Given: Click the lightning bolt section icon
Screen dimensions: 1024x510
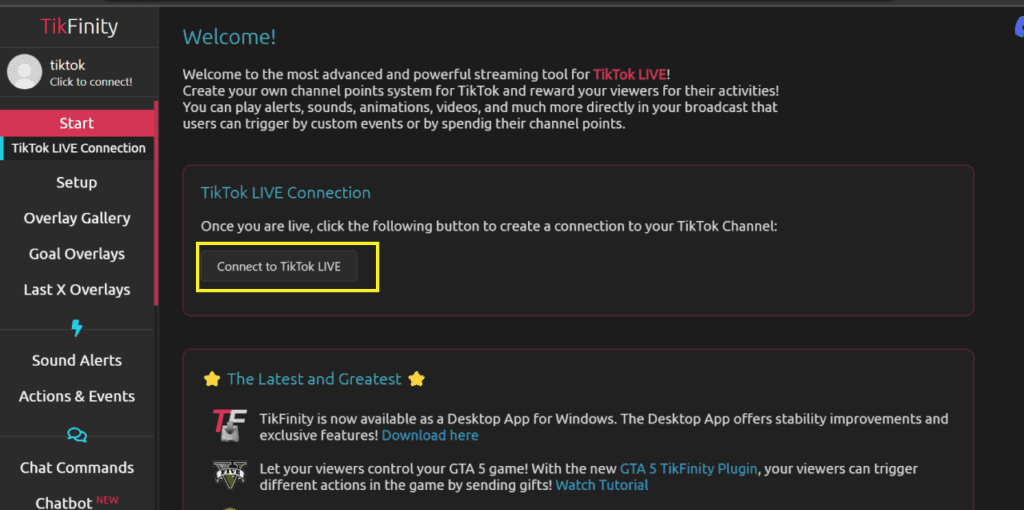Looking at the screenshot, I should point(77,328).
